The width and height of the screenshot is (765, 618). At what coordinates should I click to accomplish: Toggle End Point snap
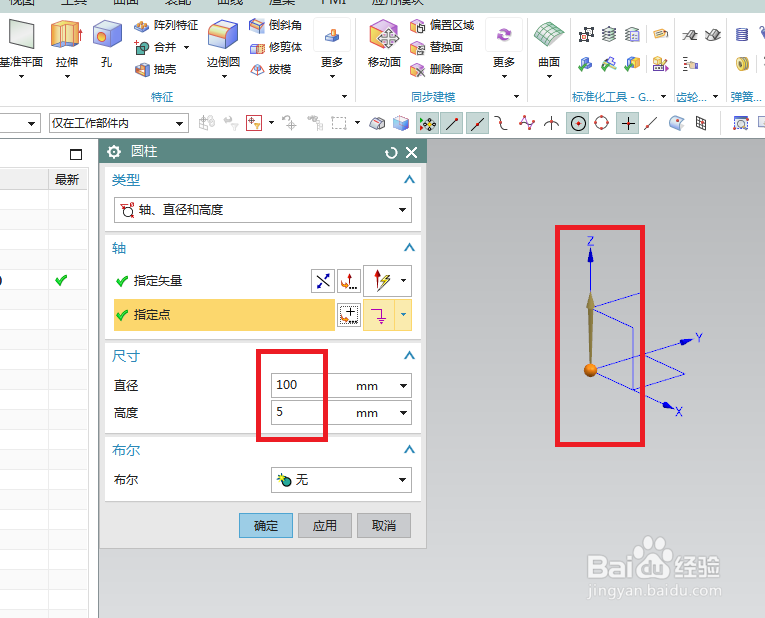point(452,123)
